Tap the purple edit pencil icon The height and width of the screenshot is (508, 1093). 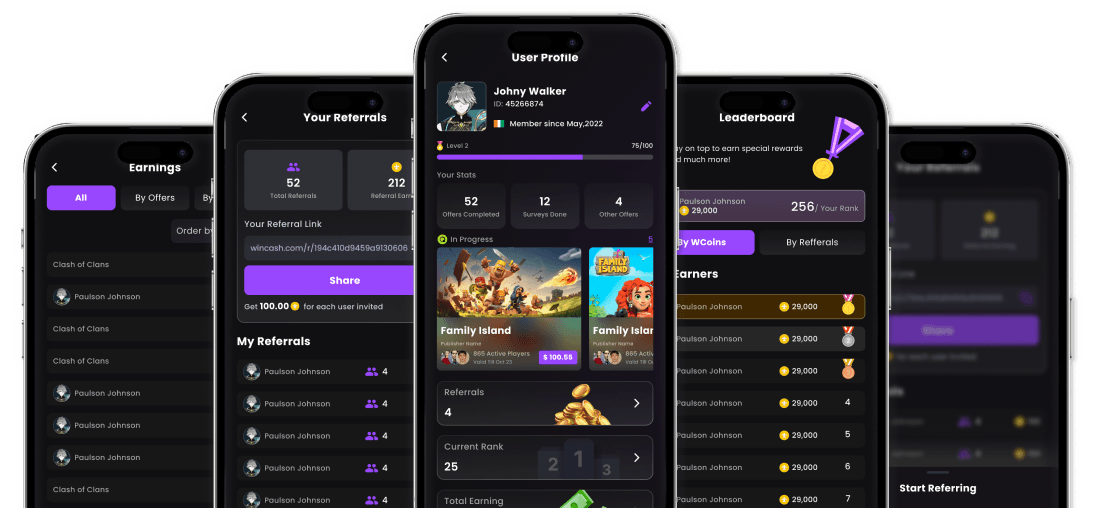click(646, 107)
